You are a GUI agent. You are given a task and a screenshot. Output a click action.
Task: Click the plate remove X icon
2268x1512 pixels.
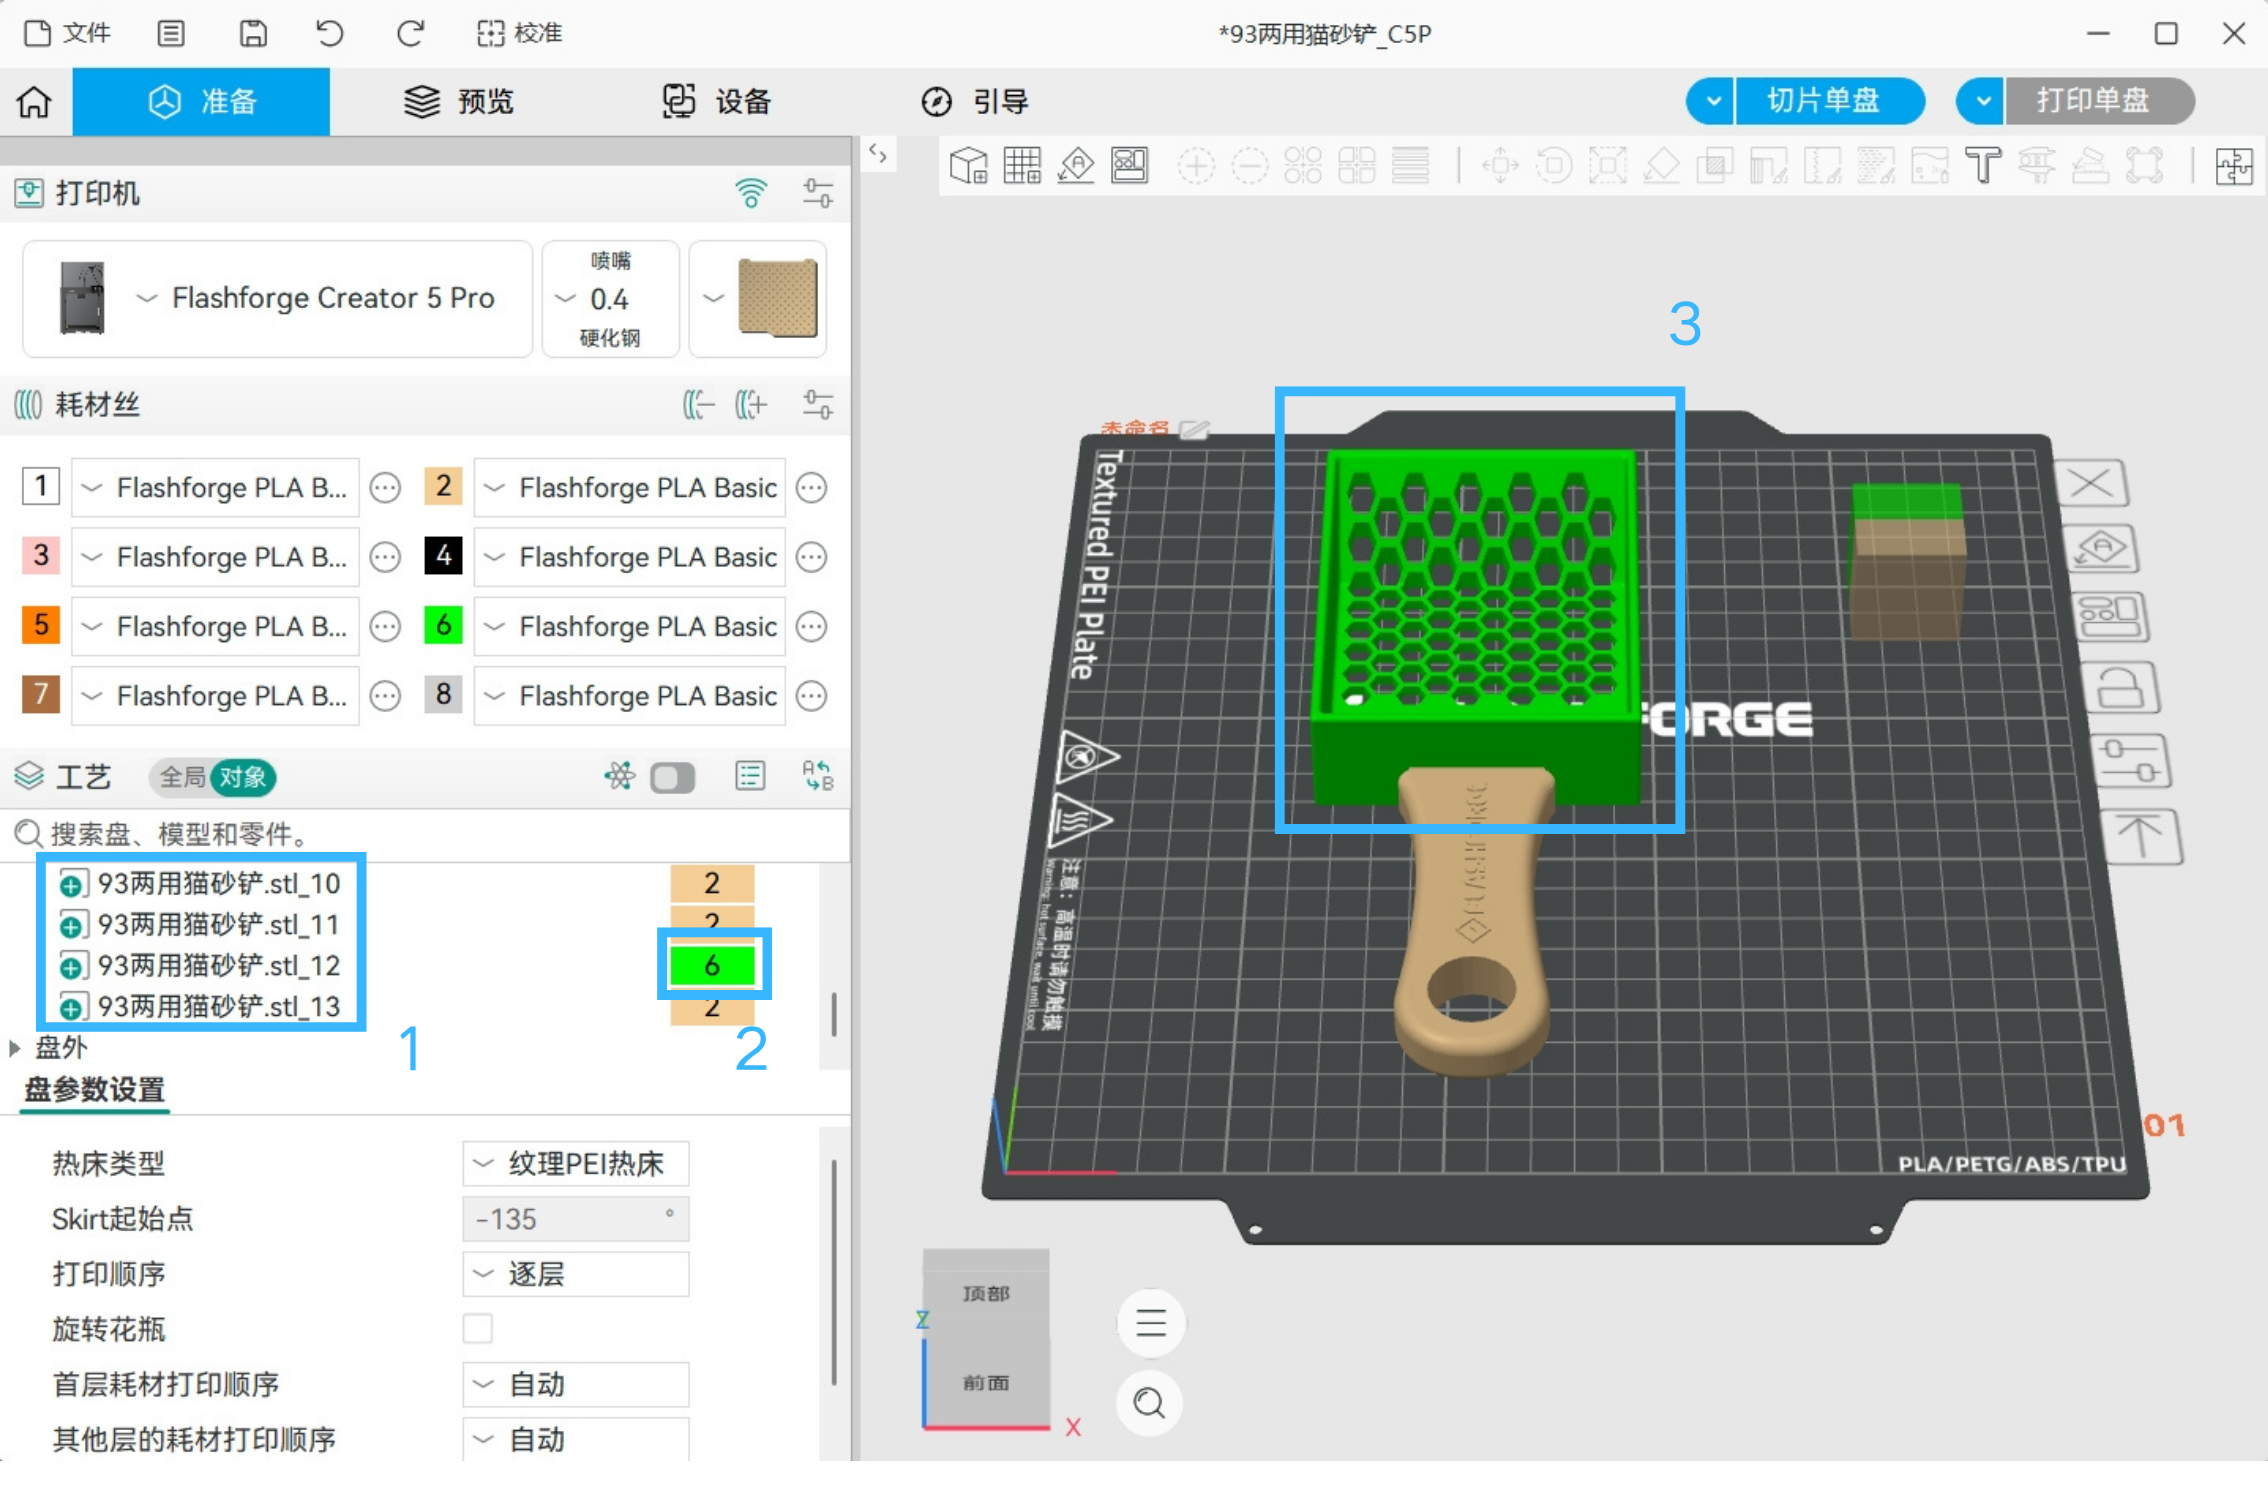(2091, 485)
